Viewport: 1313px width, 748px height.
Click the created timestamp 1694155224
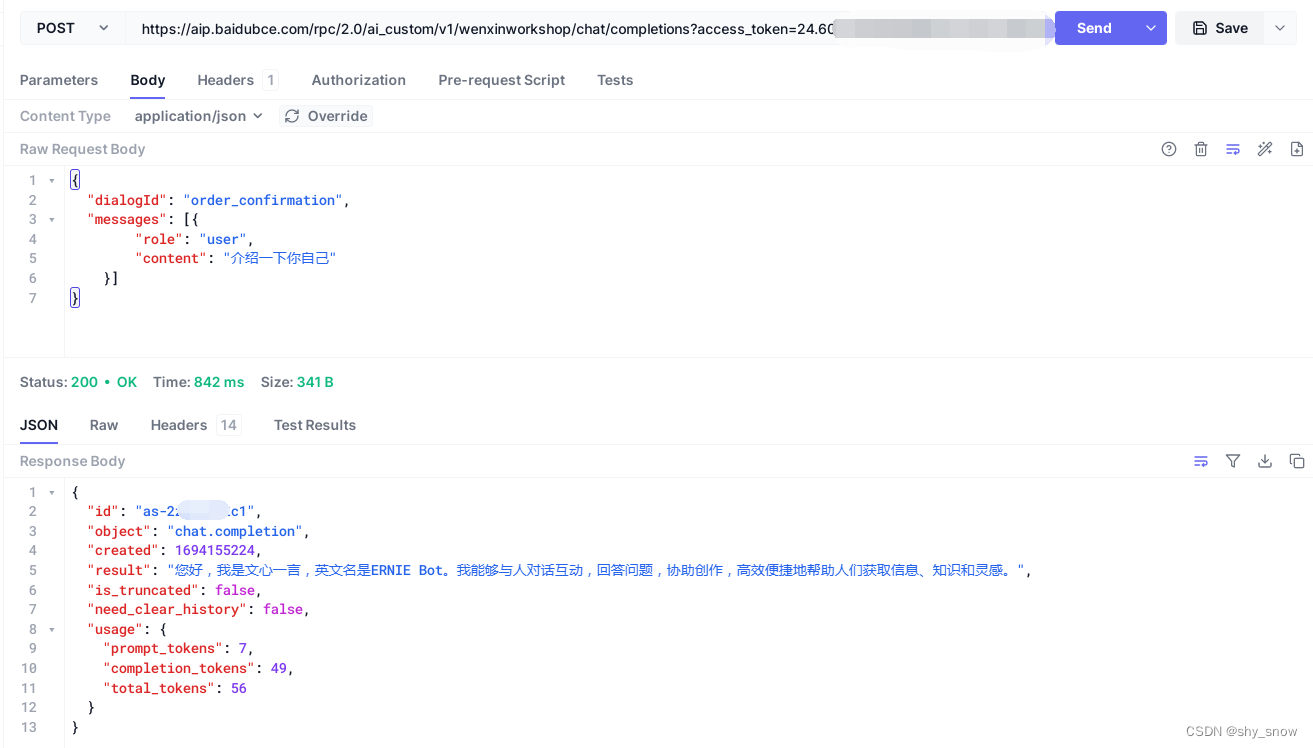(215, 550)
